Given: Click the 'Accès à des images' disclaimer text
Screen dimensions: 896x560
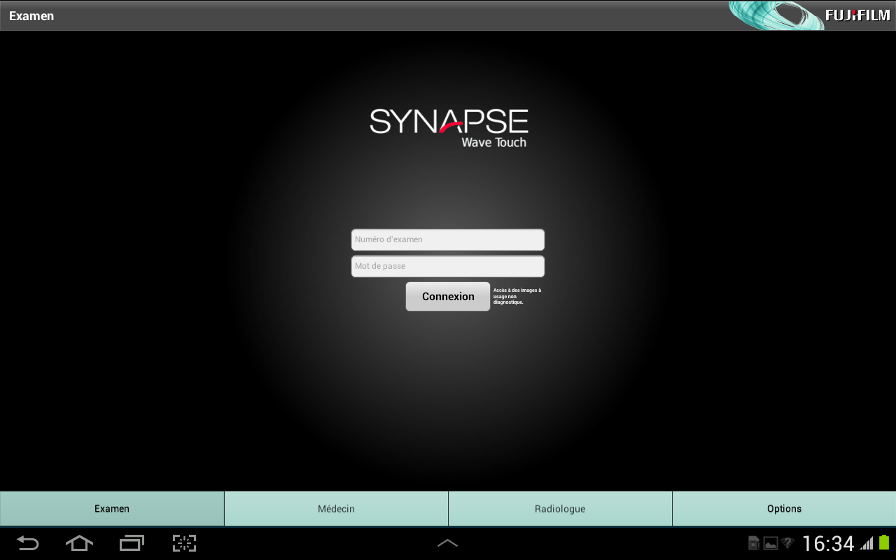Looking at the screenshot, I should click(517, 296).
